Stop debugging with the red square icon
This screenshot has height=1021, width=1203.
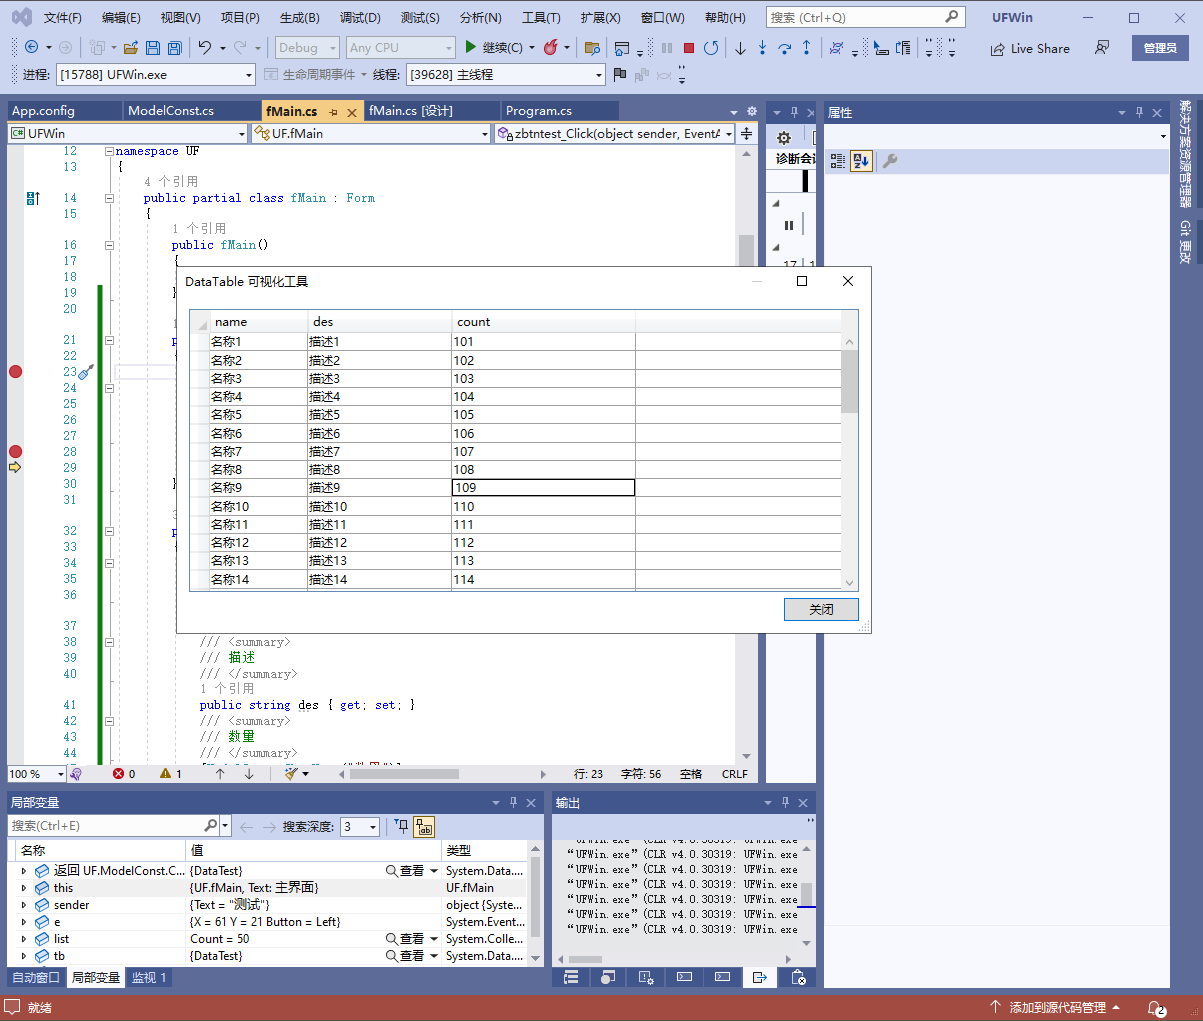pyautogui.click(x=689, y=48)
